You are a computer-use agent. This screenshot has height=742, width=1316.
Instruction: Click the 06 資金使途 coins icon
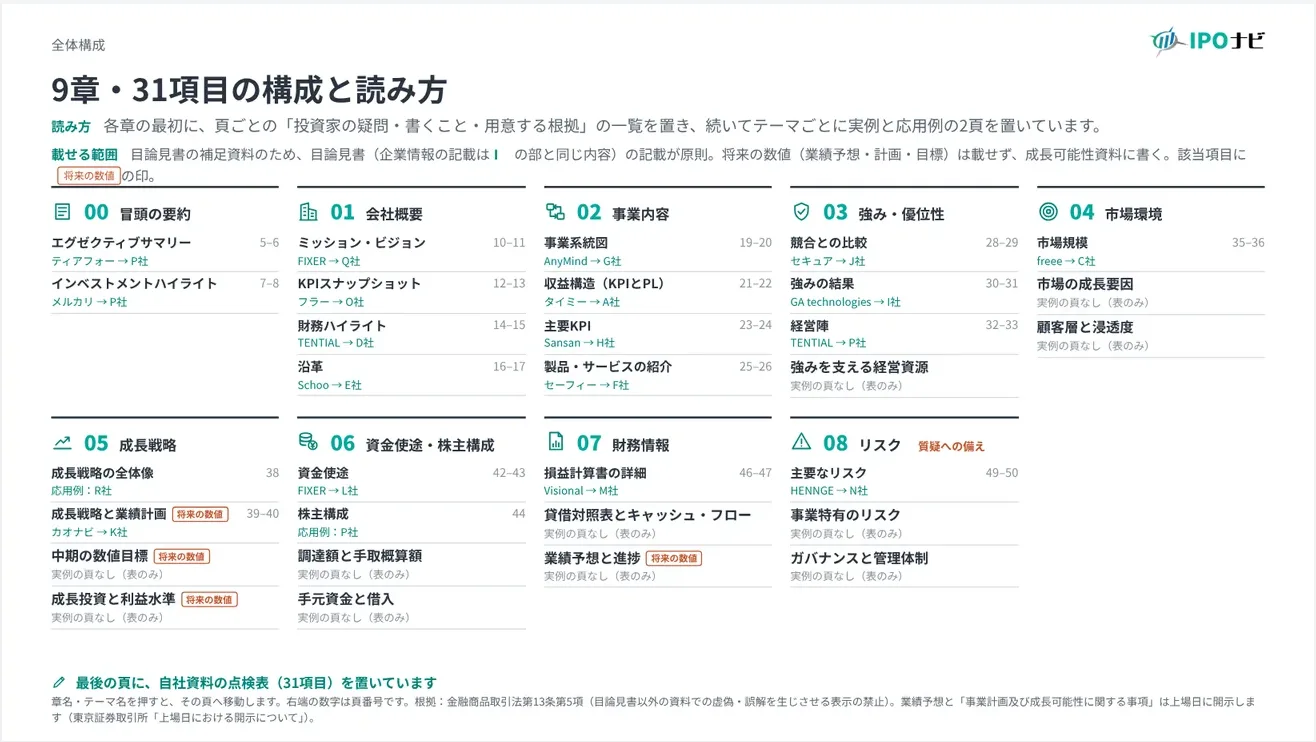coord(308,442)
